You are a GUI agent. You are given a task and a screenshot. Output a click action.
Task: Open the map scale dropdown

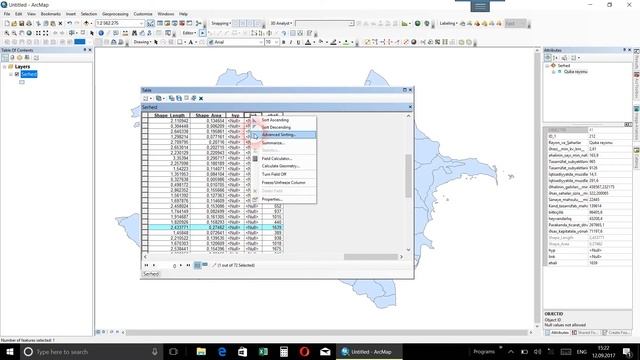coord(142,24)
